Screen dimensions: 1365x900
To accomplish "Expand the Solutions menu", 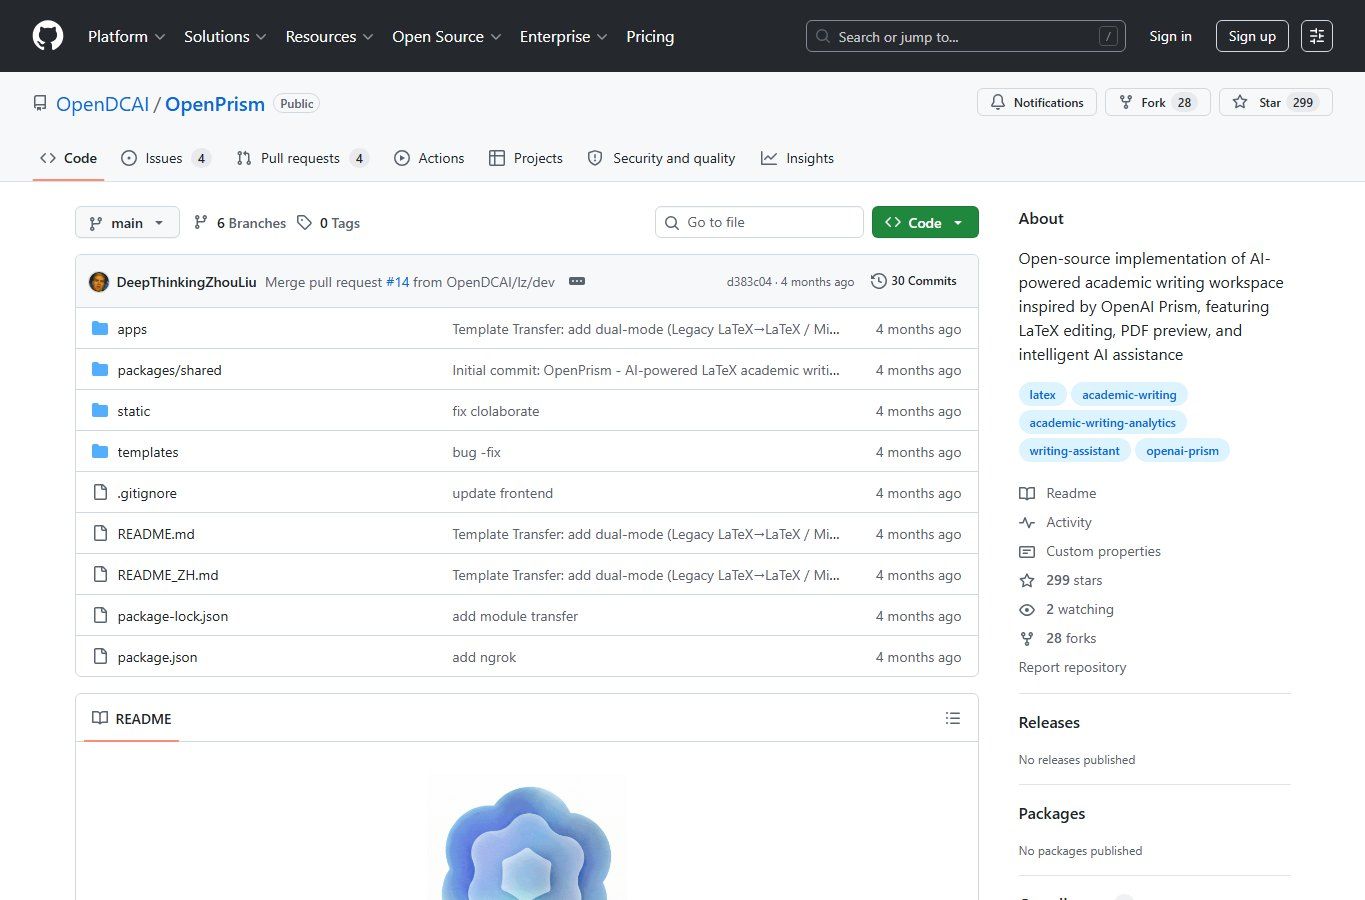I will pos(225,36).
